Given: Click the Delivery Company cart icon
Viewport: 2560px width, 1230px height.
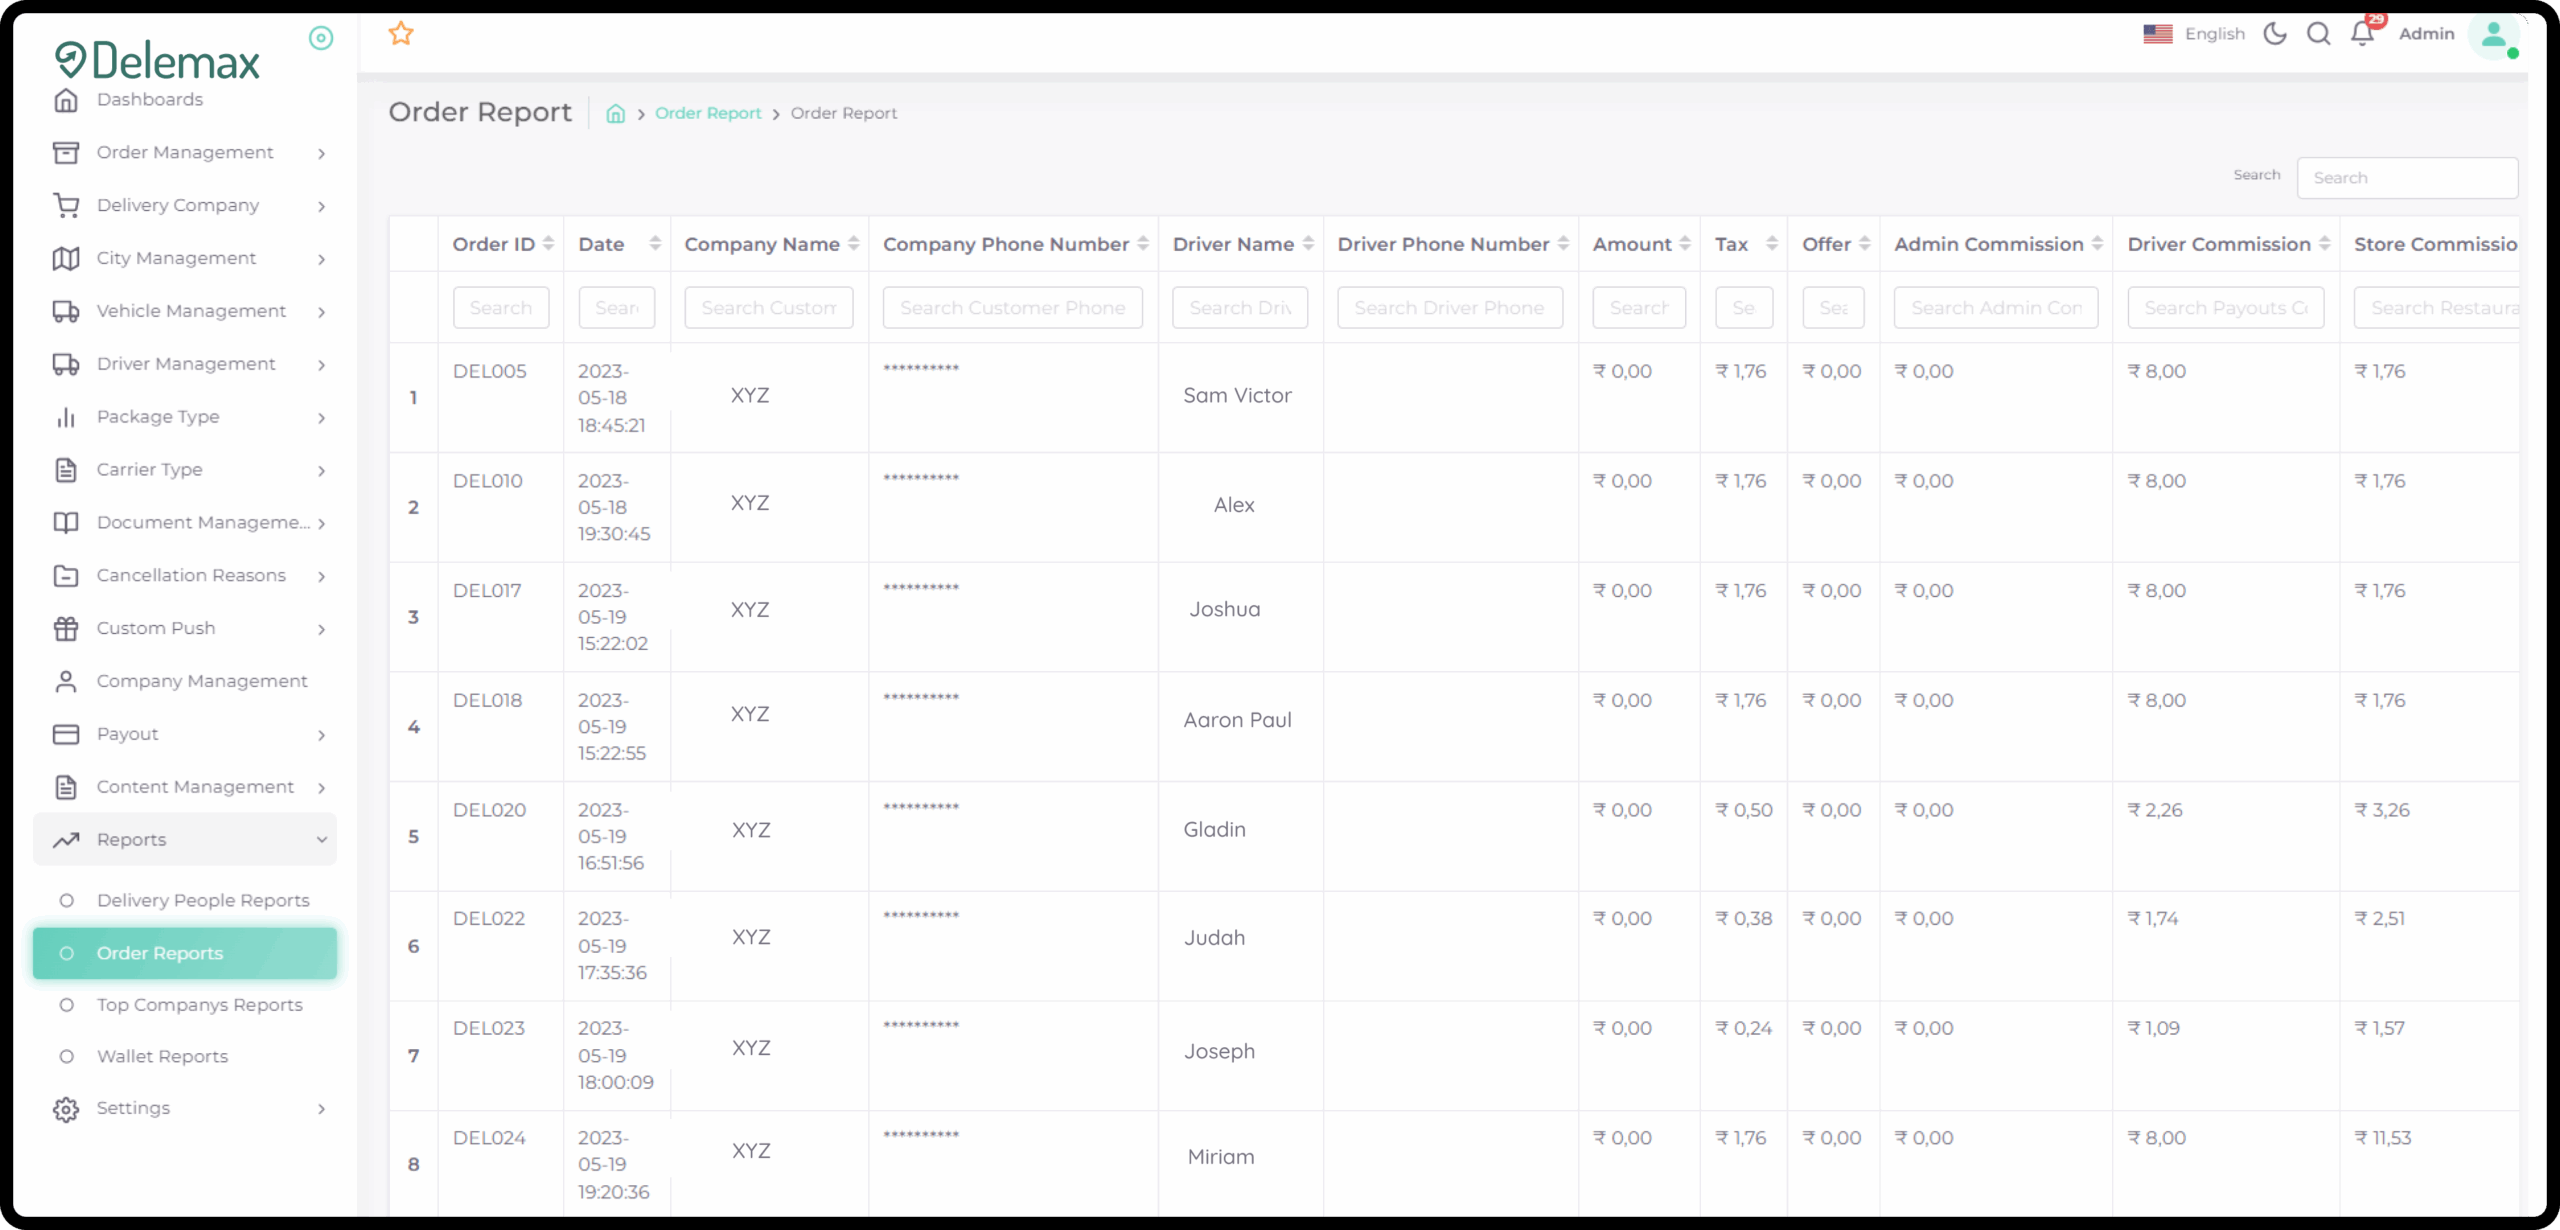Looking at the screenshot, I should coord(66,205).
